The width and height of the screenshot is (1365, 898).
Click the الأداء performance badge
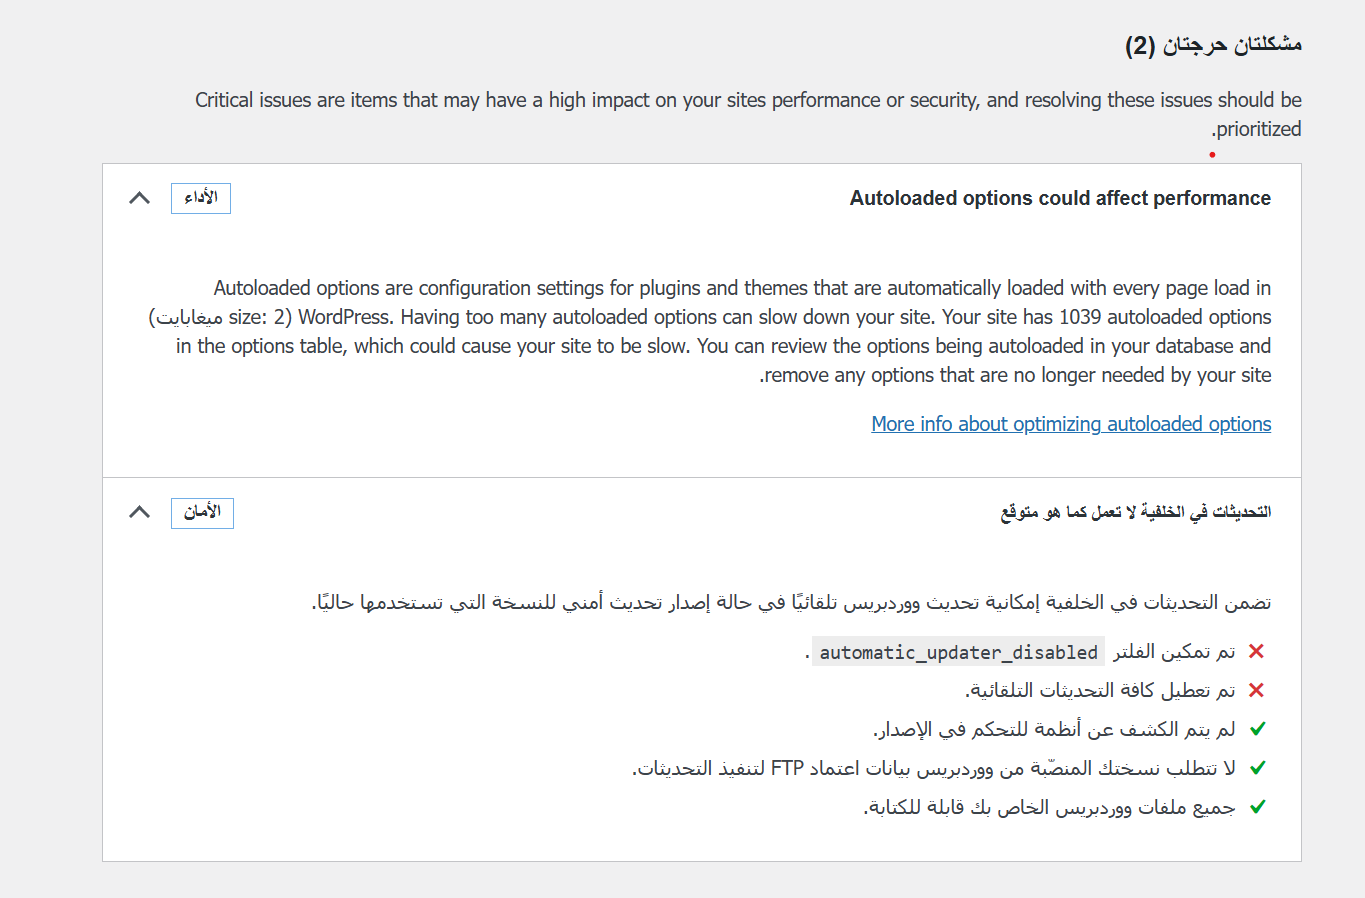point(201,198)
